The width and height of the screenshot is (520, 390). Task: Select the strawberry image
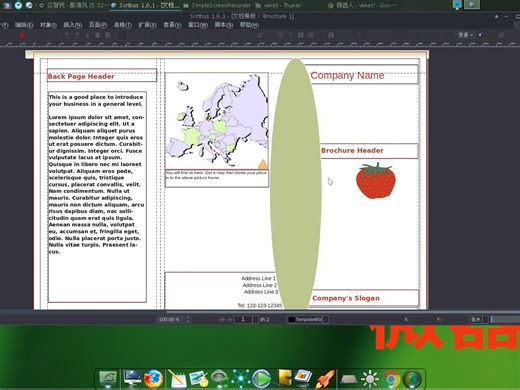(376, 181)
